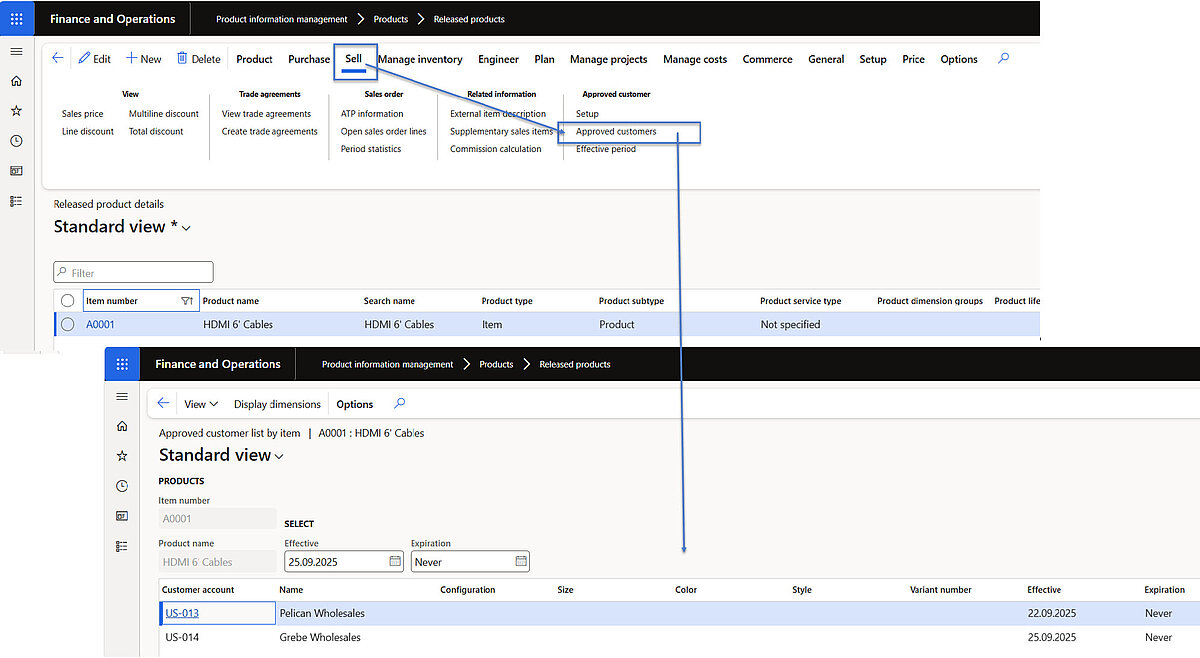1200x658 pixels.
Task: Open Favorites star icon in lower sidebar
Action: [122, 456]
